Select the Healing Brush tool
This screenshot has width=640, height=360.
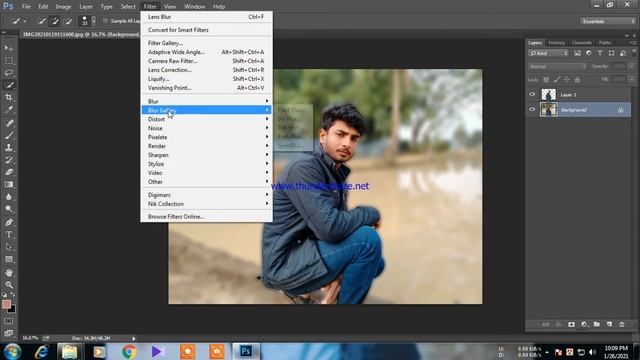[9, 123]
